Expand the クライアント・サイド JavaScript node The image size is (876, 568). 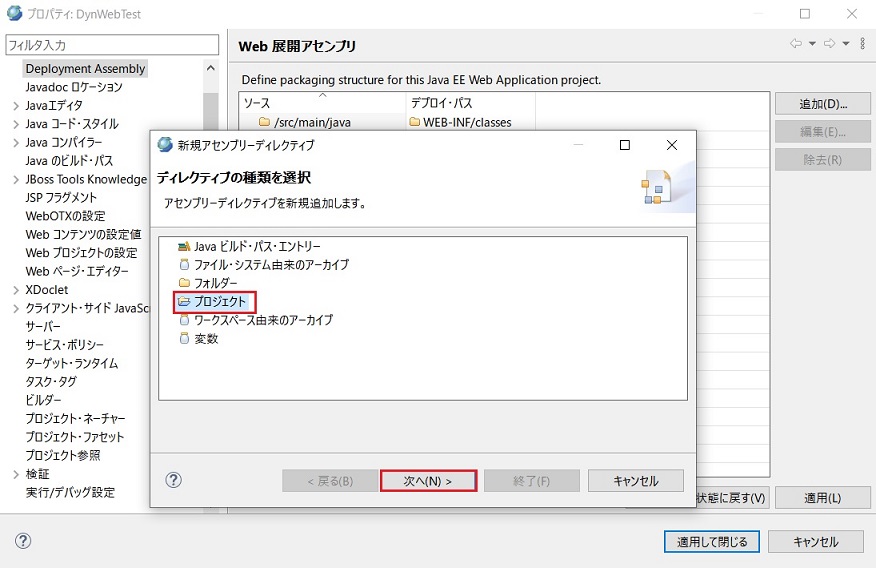[x=16, y=308]
